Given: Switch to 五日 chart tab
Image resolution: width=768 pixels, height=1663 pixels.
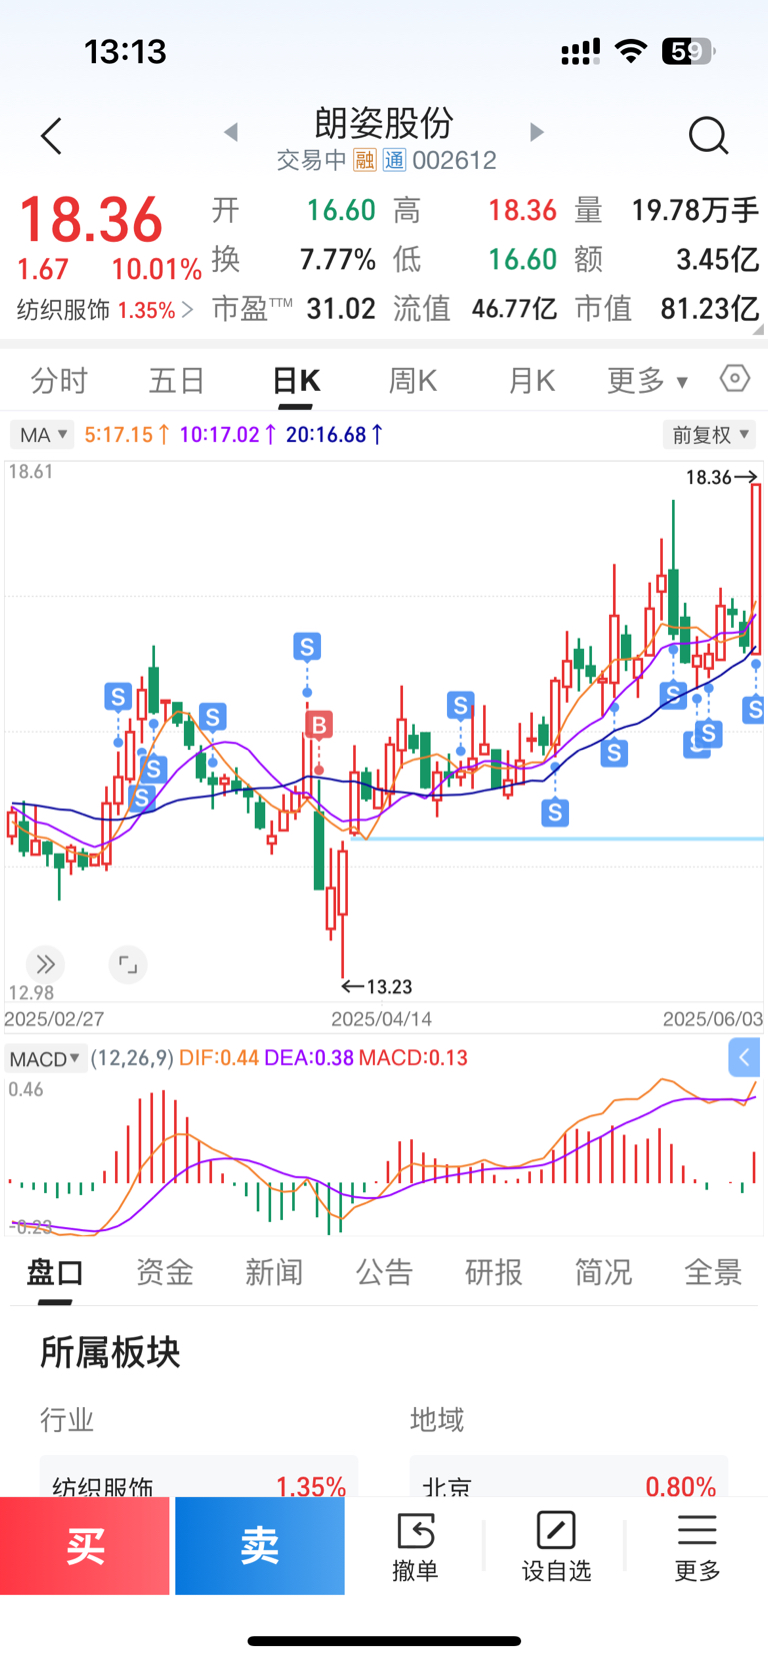Looking at the screenshot, I should coord(177,381).
